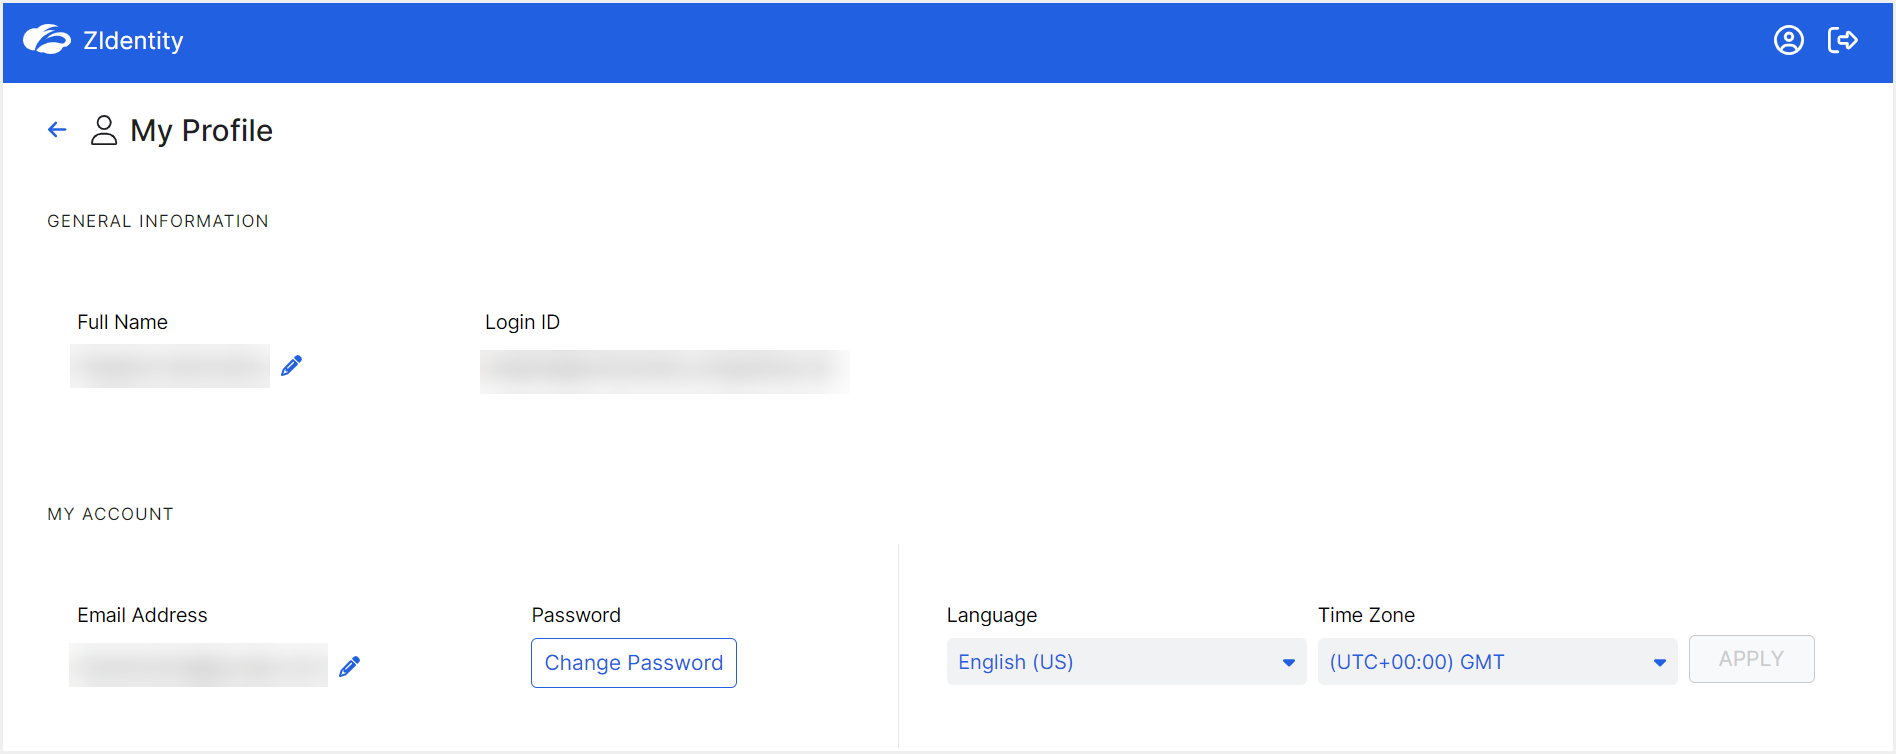This screenshot has width=1896, height=754.
Task: Click the blurred Full Name value
Action: point(170,366)
